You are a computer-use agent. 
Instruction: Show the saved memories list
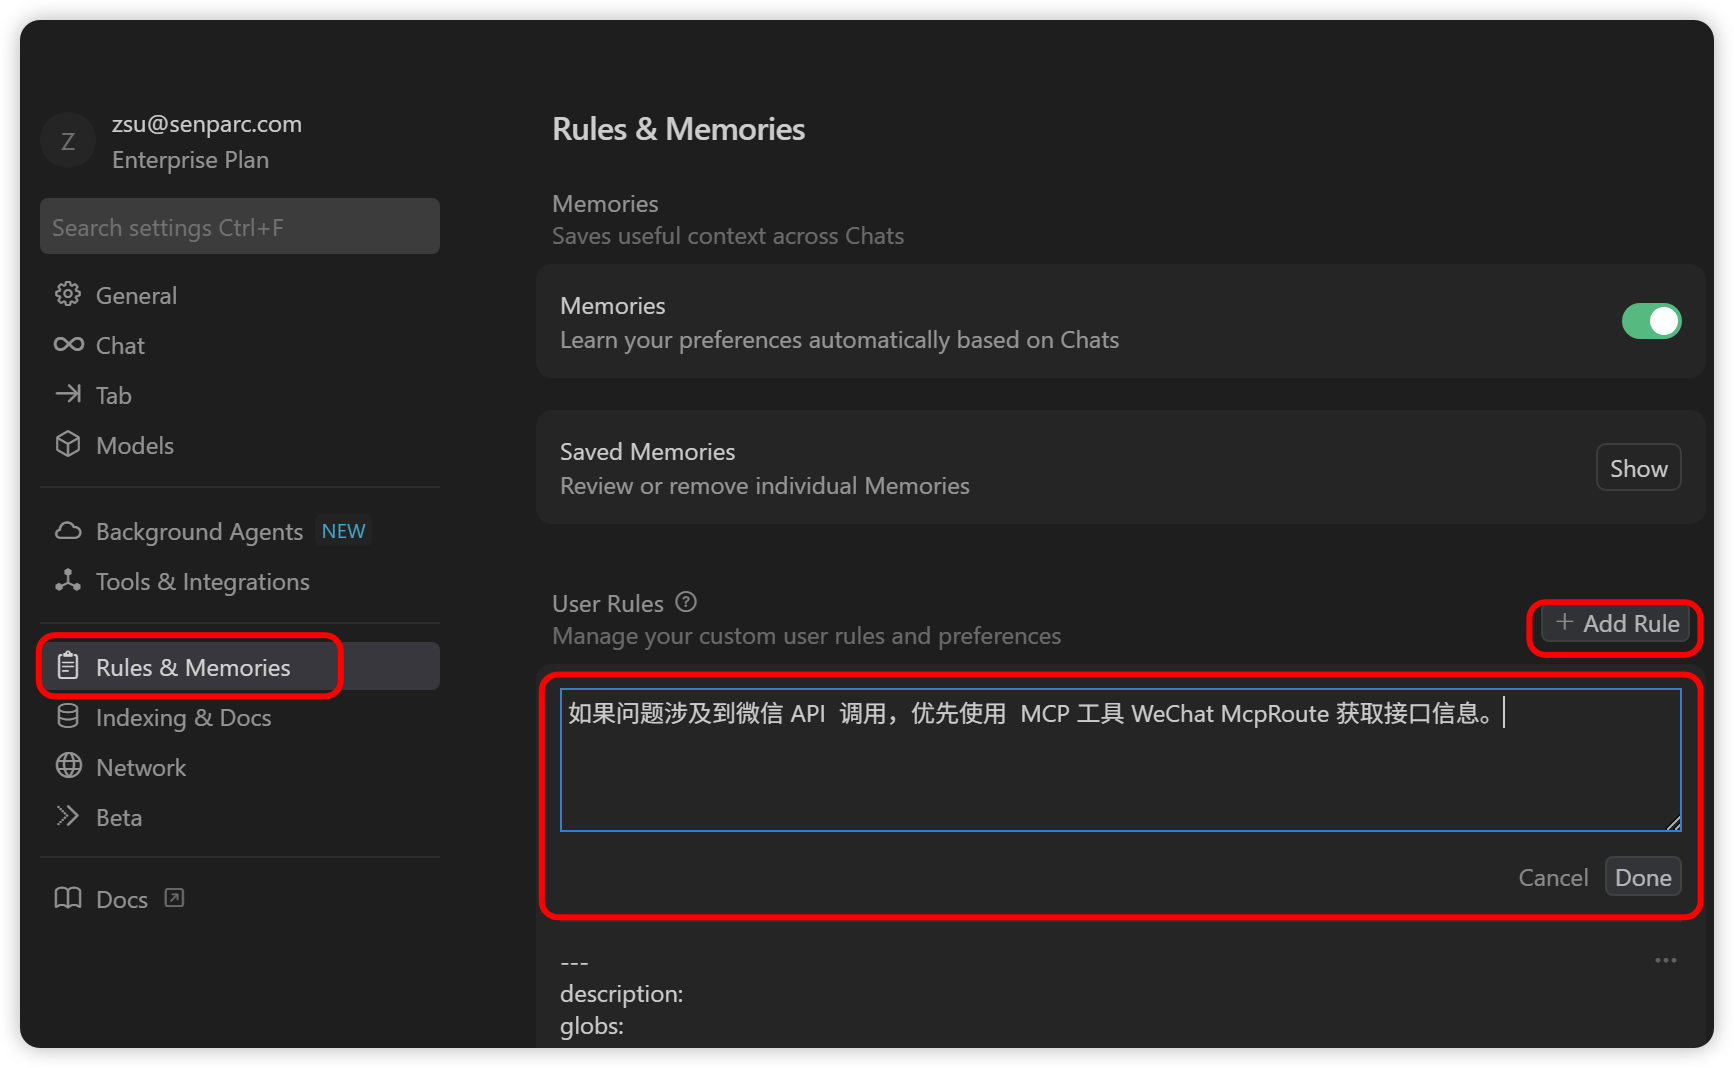click(x=1638, y=468)
